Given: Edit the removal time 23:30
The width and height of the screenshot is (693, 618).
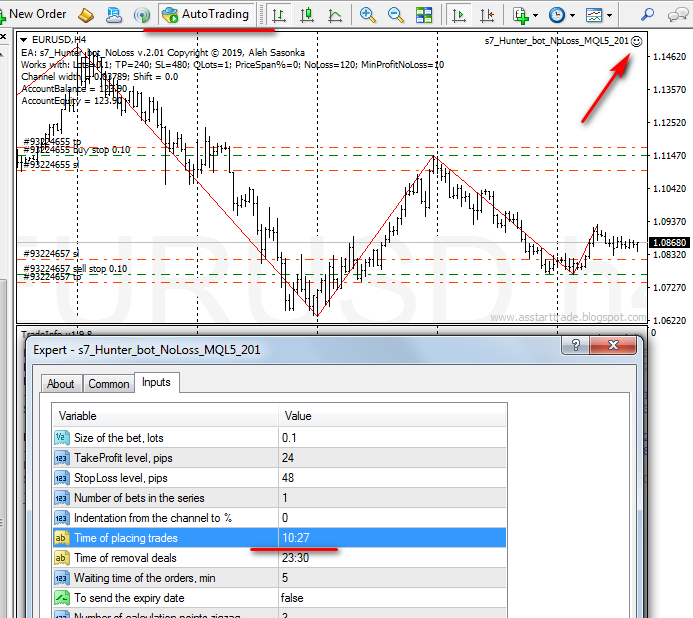Looking at the screenshot, I should click(392, 558).
